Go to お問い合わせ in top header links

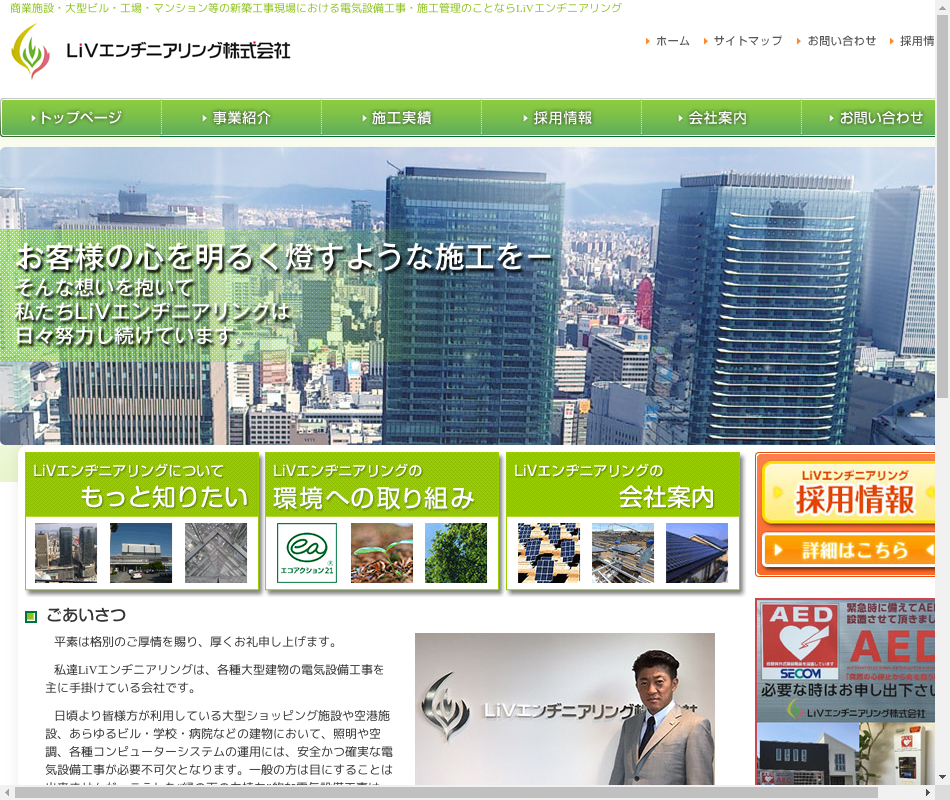842,41
